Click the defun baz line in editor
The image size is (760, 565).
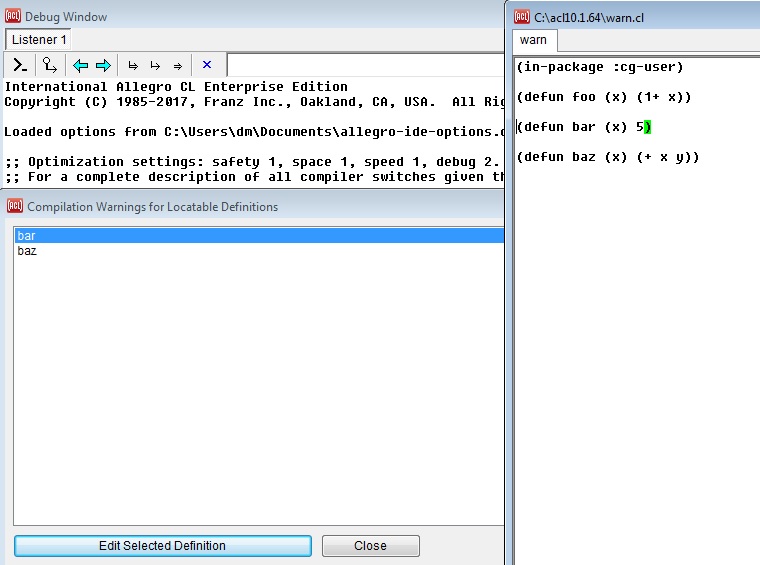pos(608,157)
